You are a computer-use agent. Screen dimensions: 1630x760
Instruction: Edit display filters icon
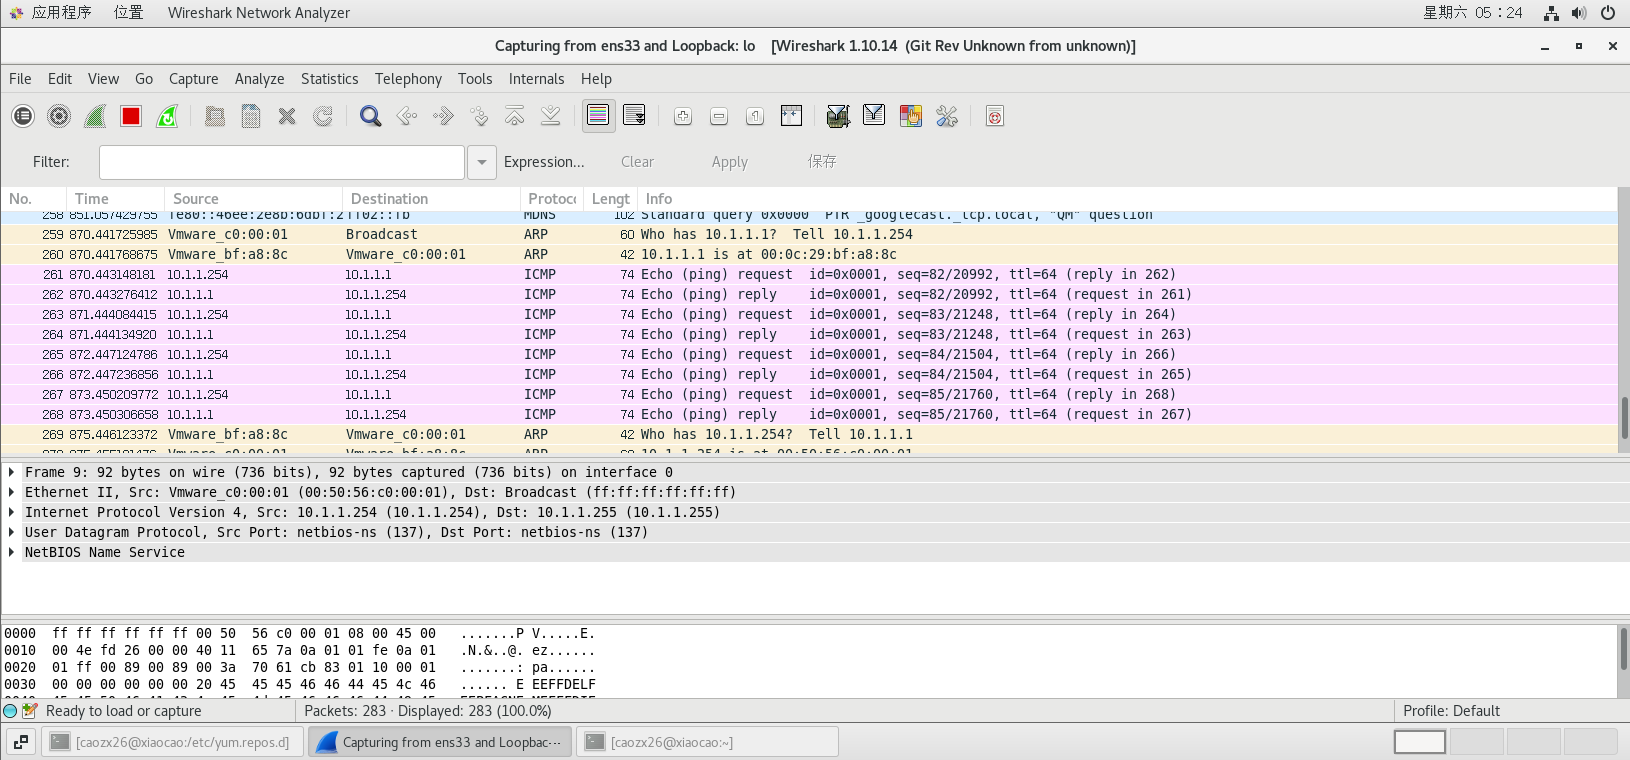[x=874, y=116]
